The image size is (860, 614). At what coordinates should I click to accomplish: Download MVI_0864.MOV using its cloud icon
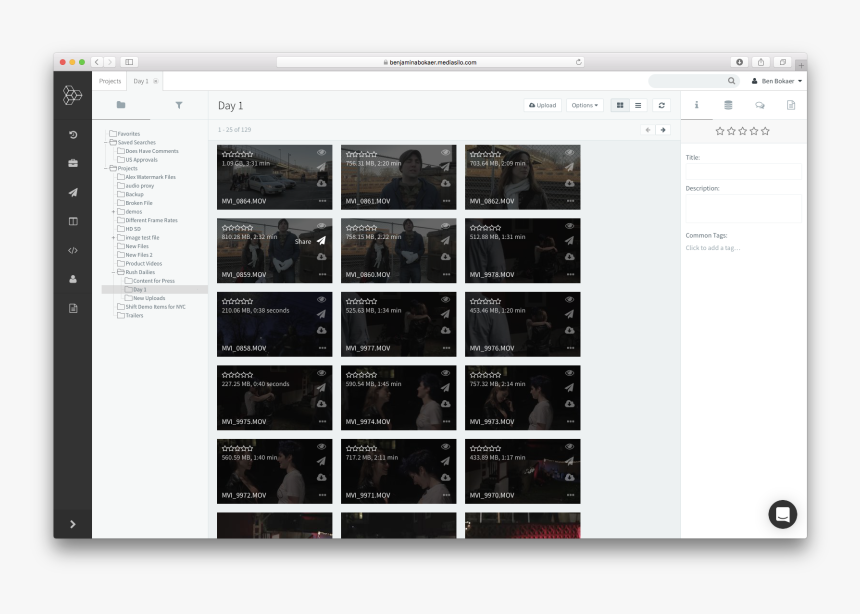click(x=321, y=183)
